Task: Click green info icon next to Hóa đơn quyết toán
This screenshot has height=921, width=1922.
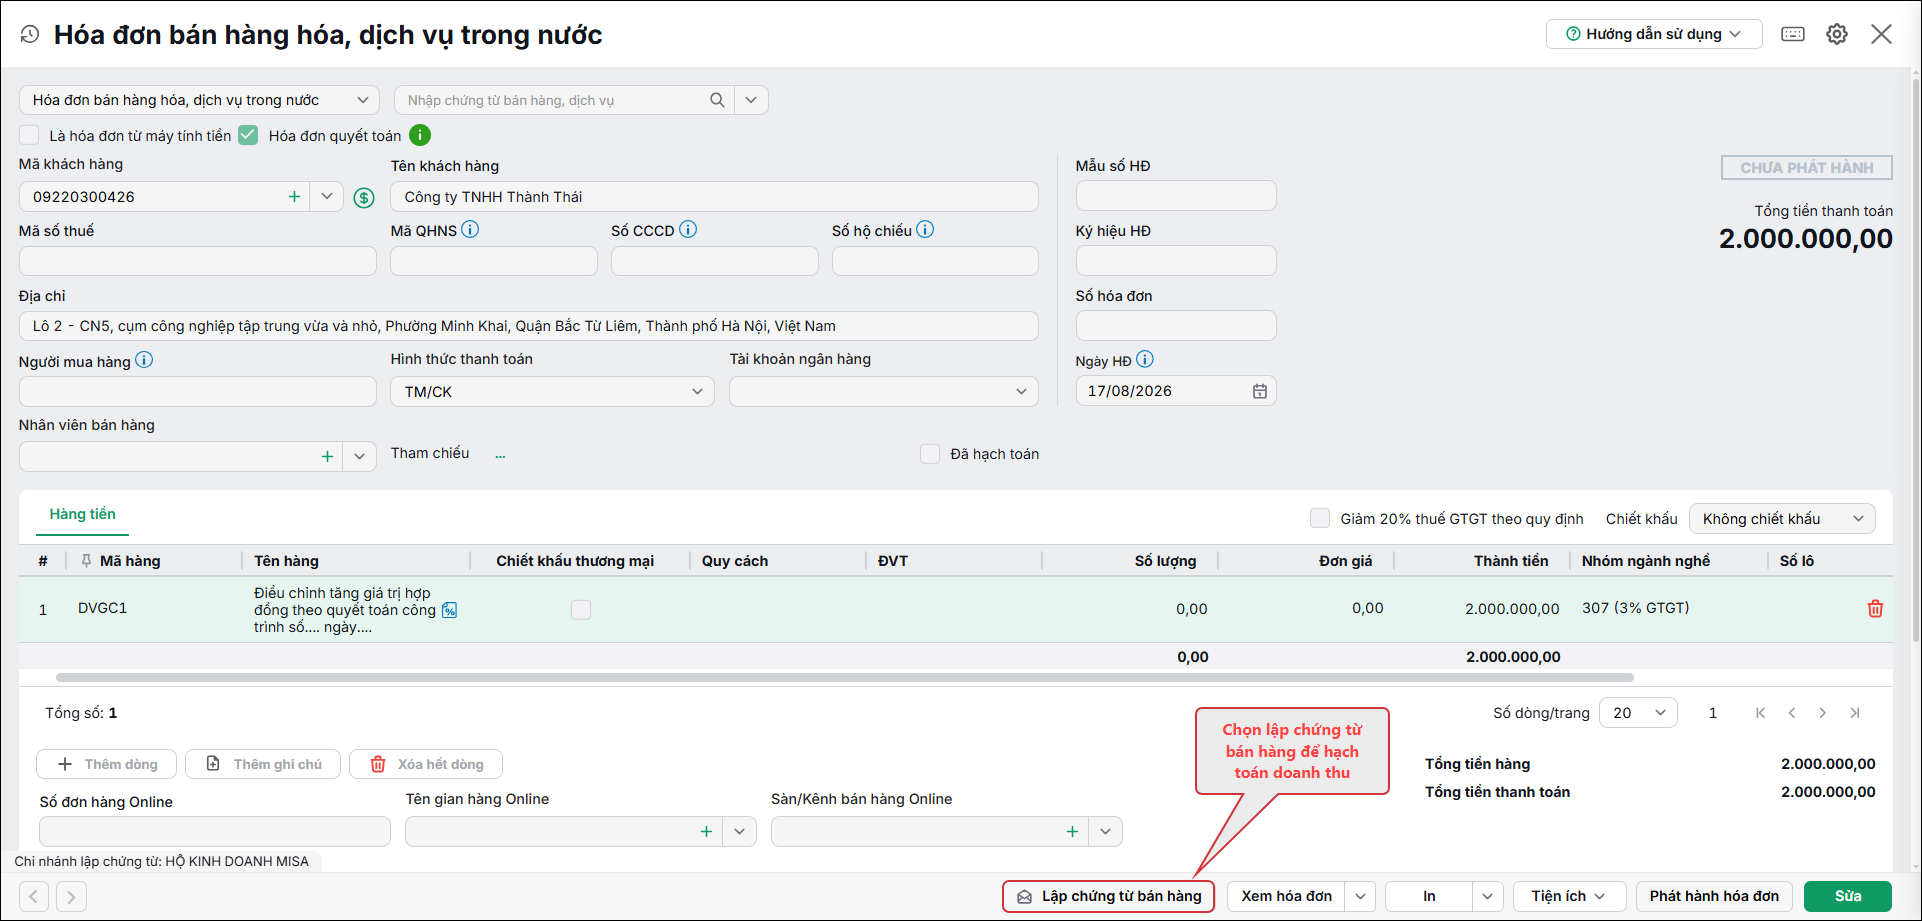Action: [420, 135]
